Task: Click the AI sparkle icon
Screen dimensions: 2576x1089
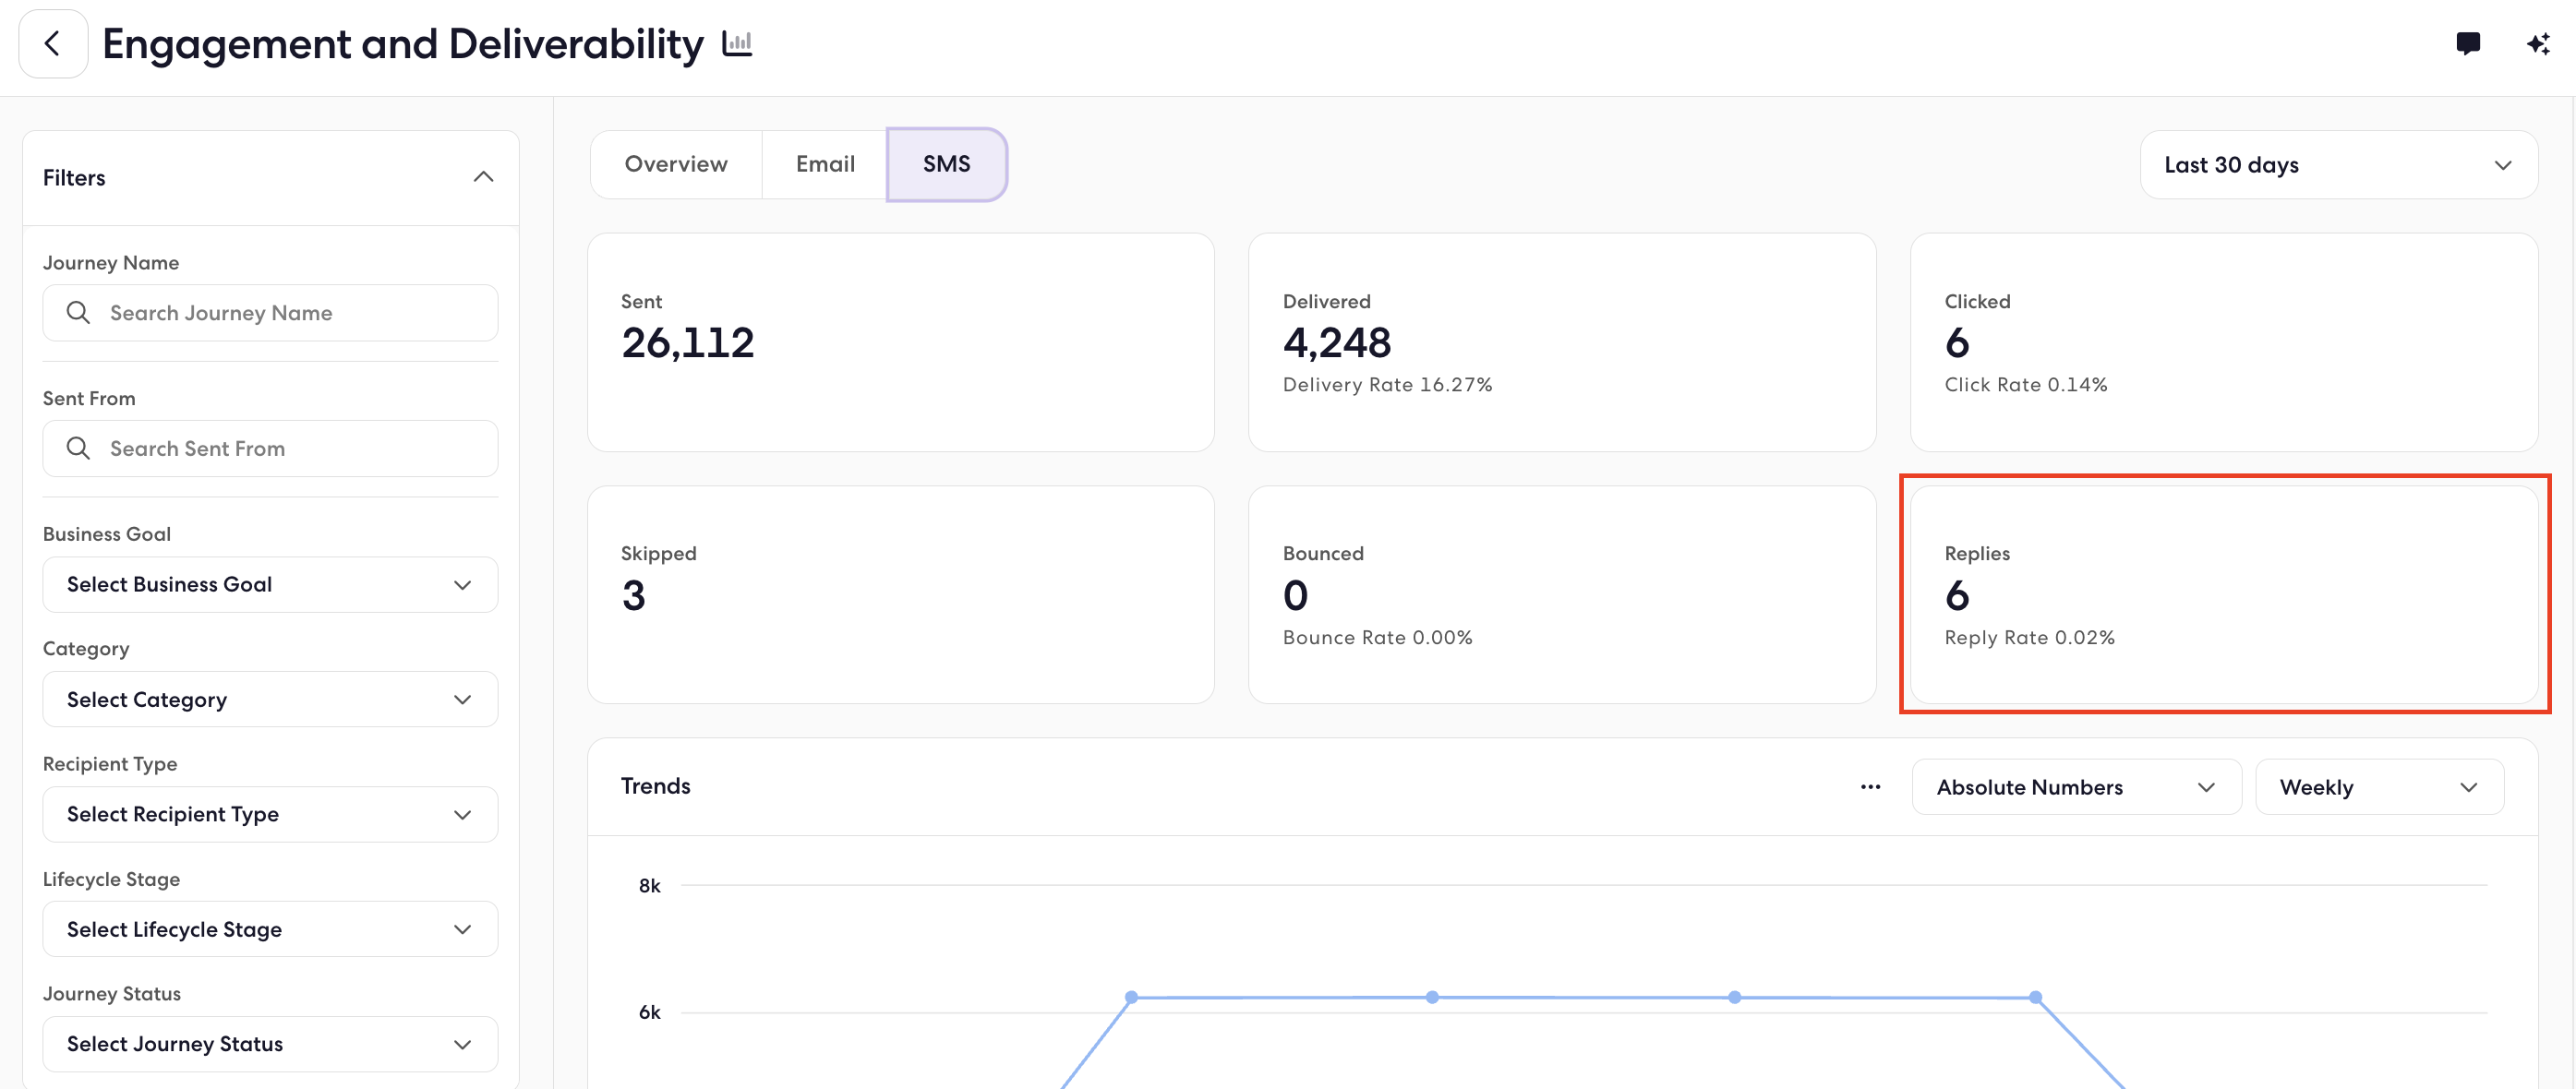Action: 2538,44
